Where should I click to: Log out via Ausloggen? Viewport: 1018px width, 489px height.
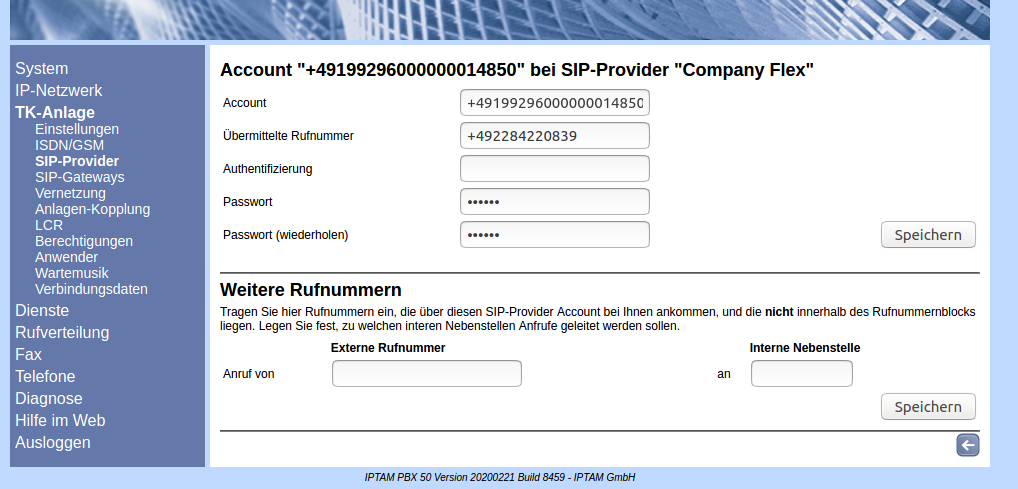(53, 443)
